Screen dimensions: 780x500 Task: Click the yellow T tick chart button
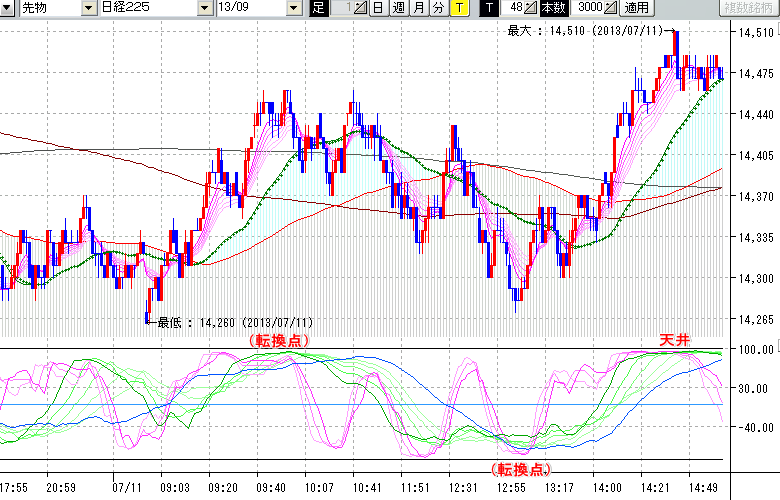click(x=458, y=9)
